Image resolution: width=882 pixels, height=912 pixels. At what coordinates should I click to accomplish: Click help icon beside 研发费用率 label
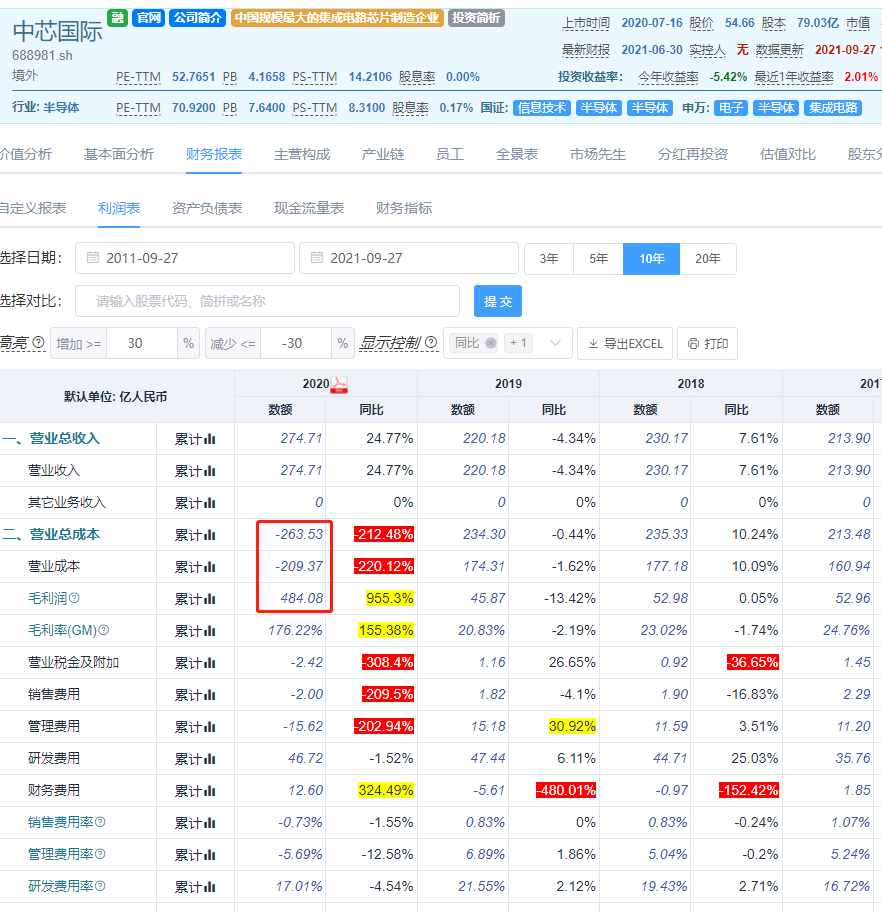click(100, 886)
